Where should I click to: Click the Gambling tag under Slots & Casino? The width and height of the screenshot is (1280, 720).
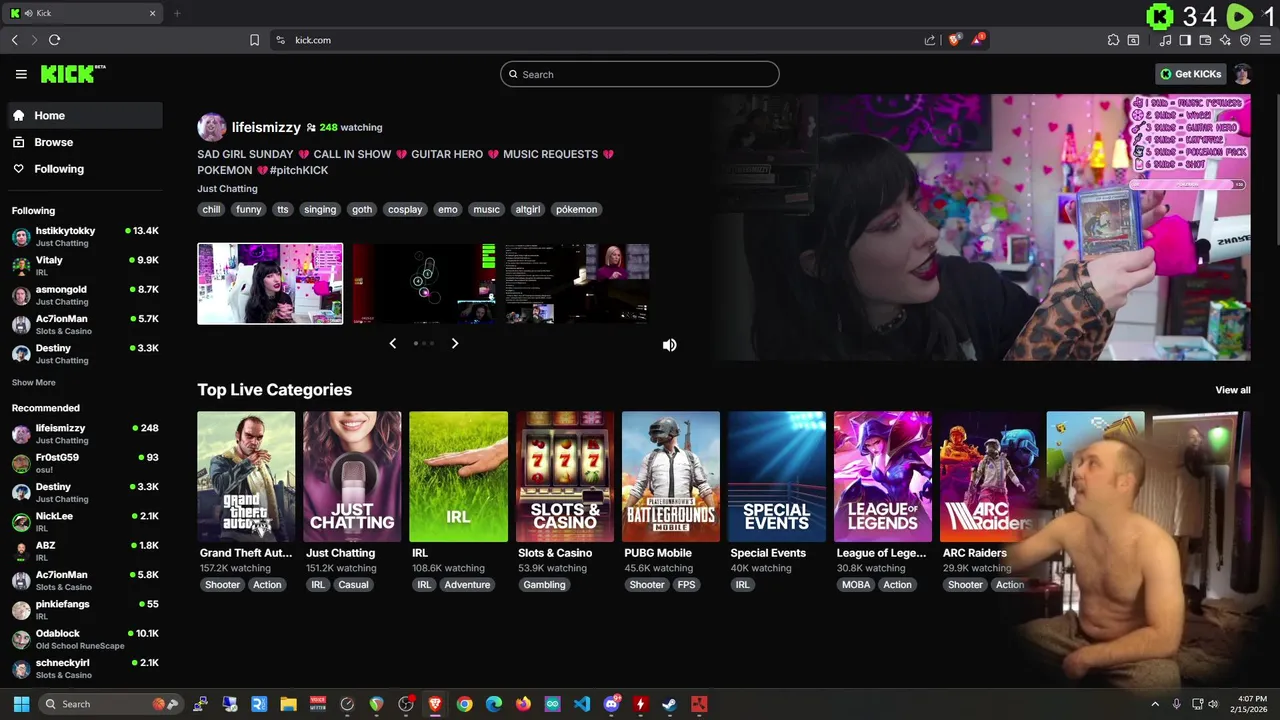544,585
